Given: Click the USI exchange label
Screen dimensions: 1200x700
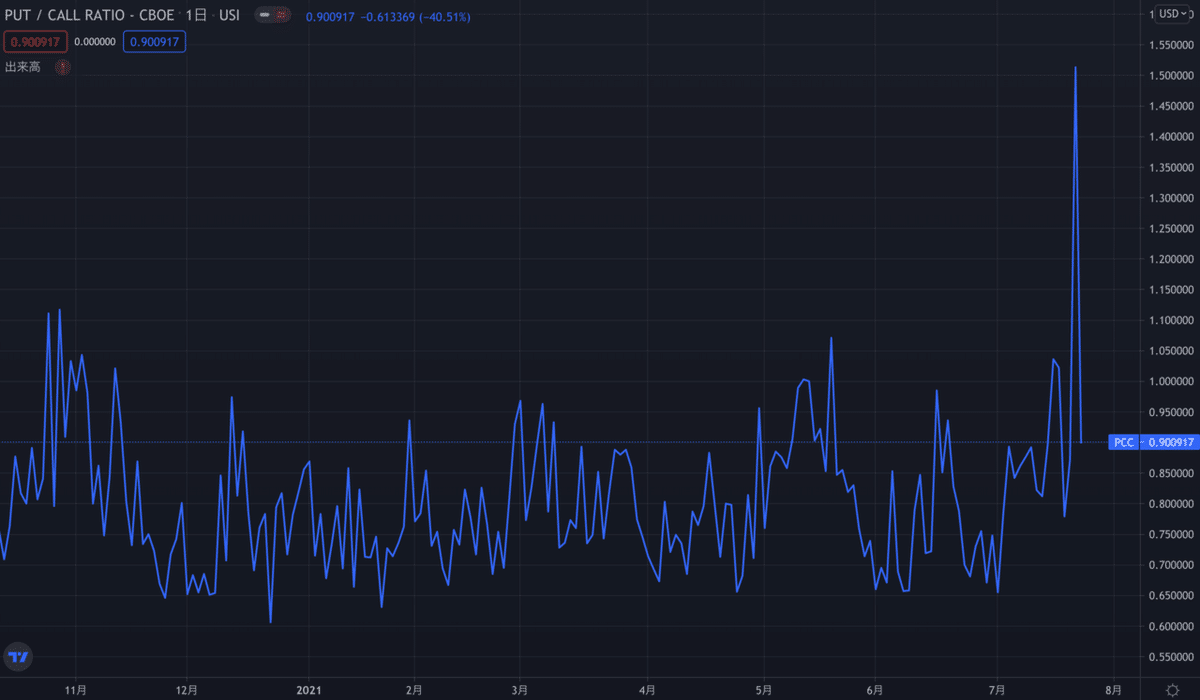Looking at the screenshot, I should coord(229,17).
